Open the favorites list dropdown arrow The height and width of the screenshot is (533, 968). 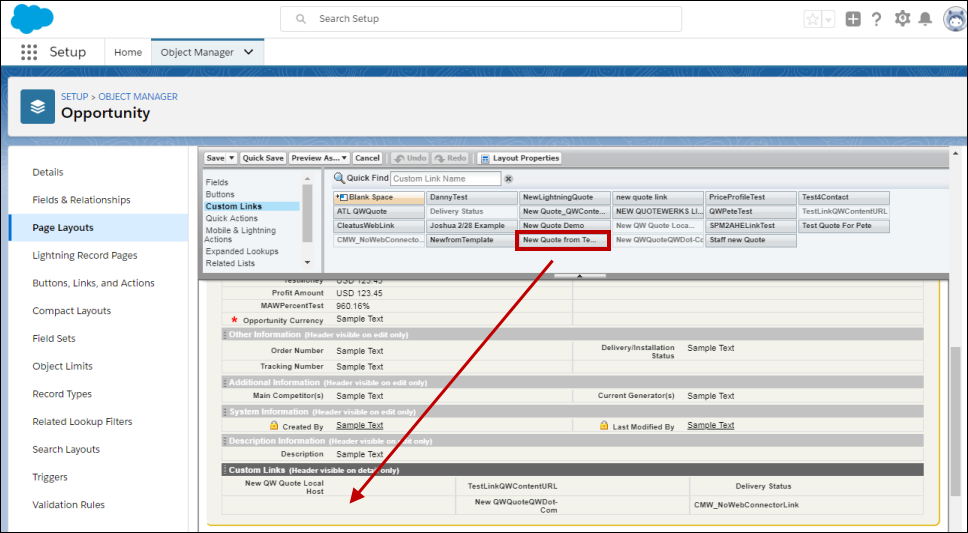(x=829, y=20)
